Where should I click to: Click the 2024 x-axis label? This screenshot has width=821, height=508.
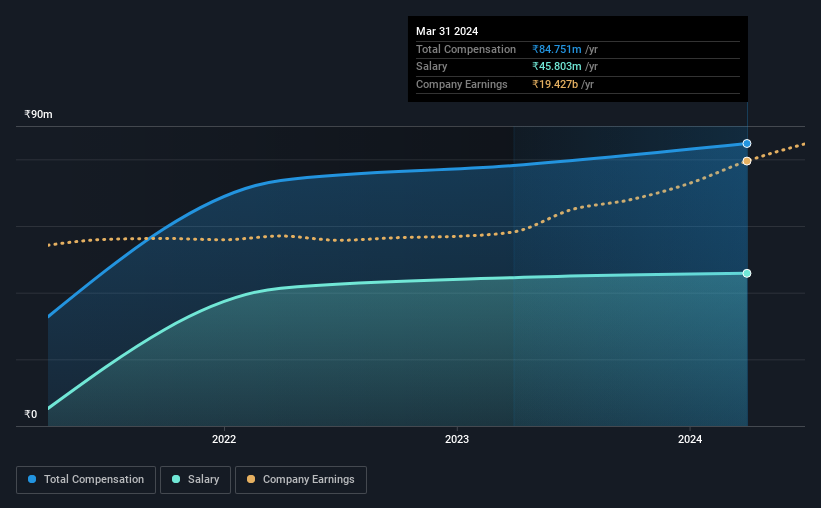[x=690, y=439]
